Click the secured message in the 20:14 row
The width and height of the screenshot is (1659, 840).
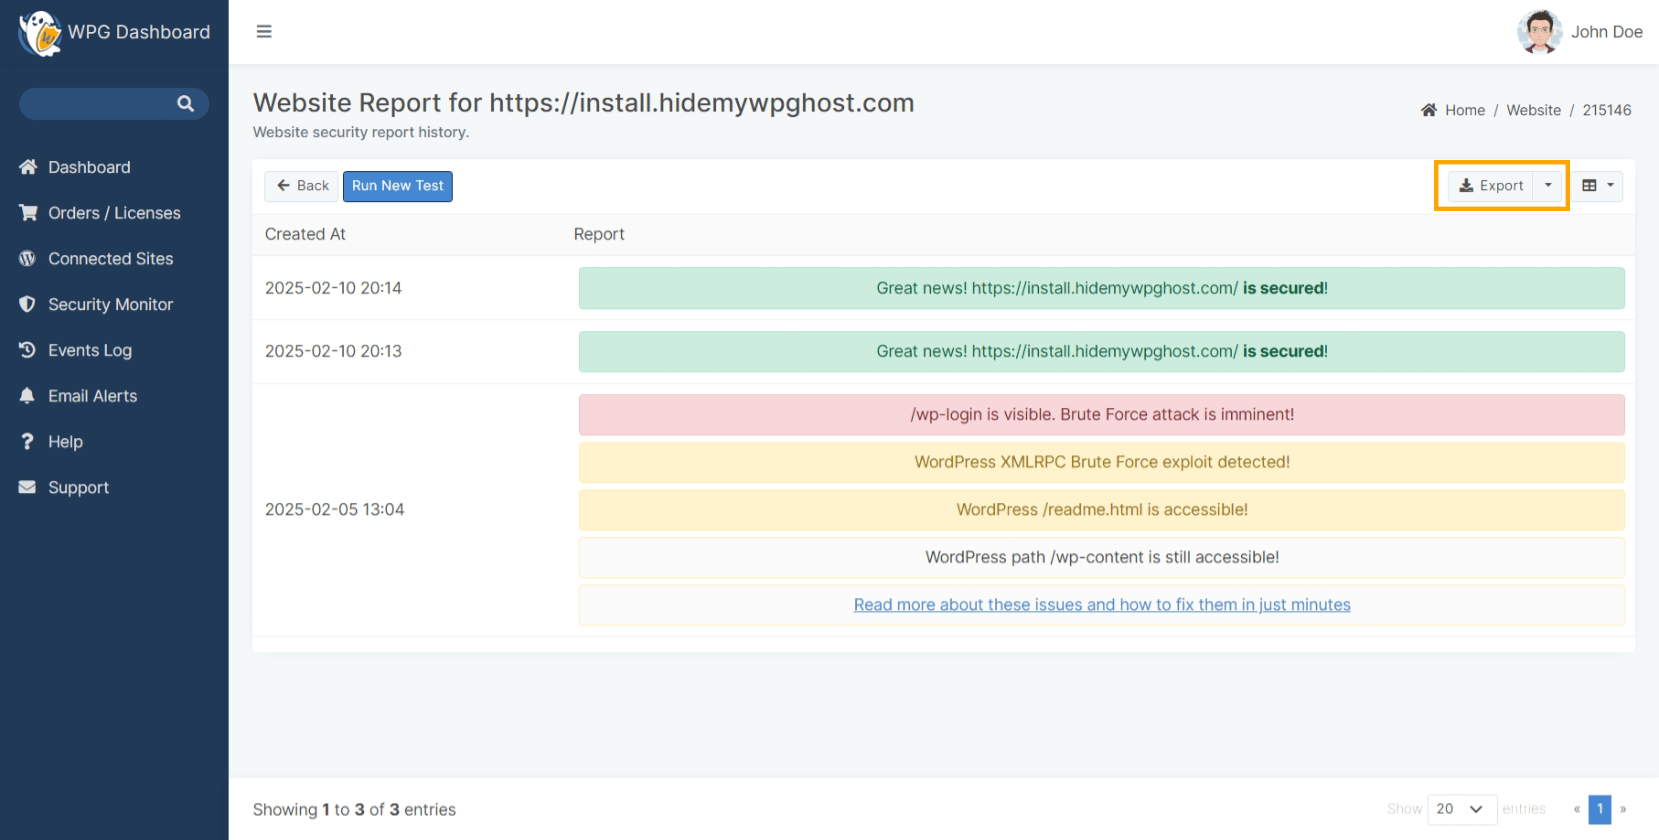[1102, 288]
